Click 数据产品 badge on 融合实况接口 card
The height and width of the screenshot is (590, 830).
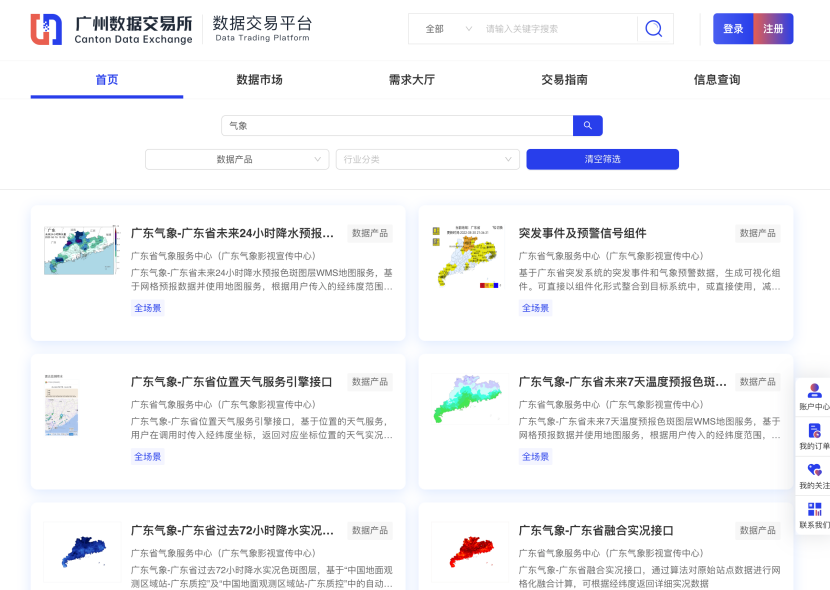click(757, 531)
